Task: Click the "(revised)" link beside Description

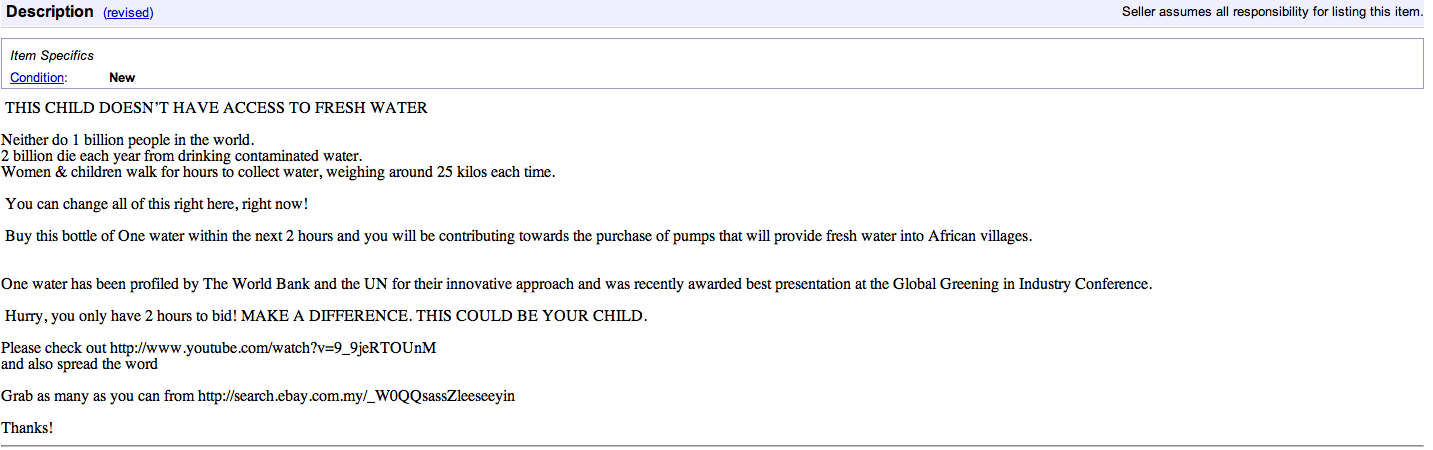Action: [128, 13]
